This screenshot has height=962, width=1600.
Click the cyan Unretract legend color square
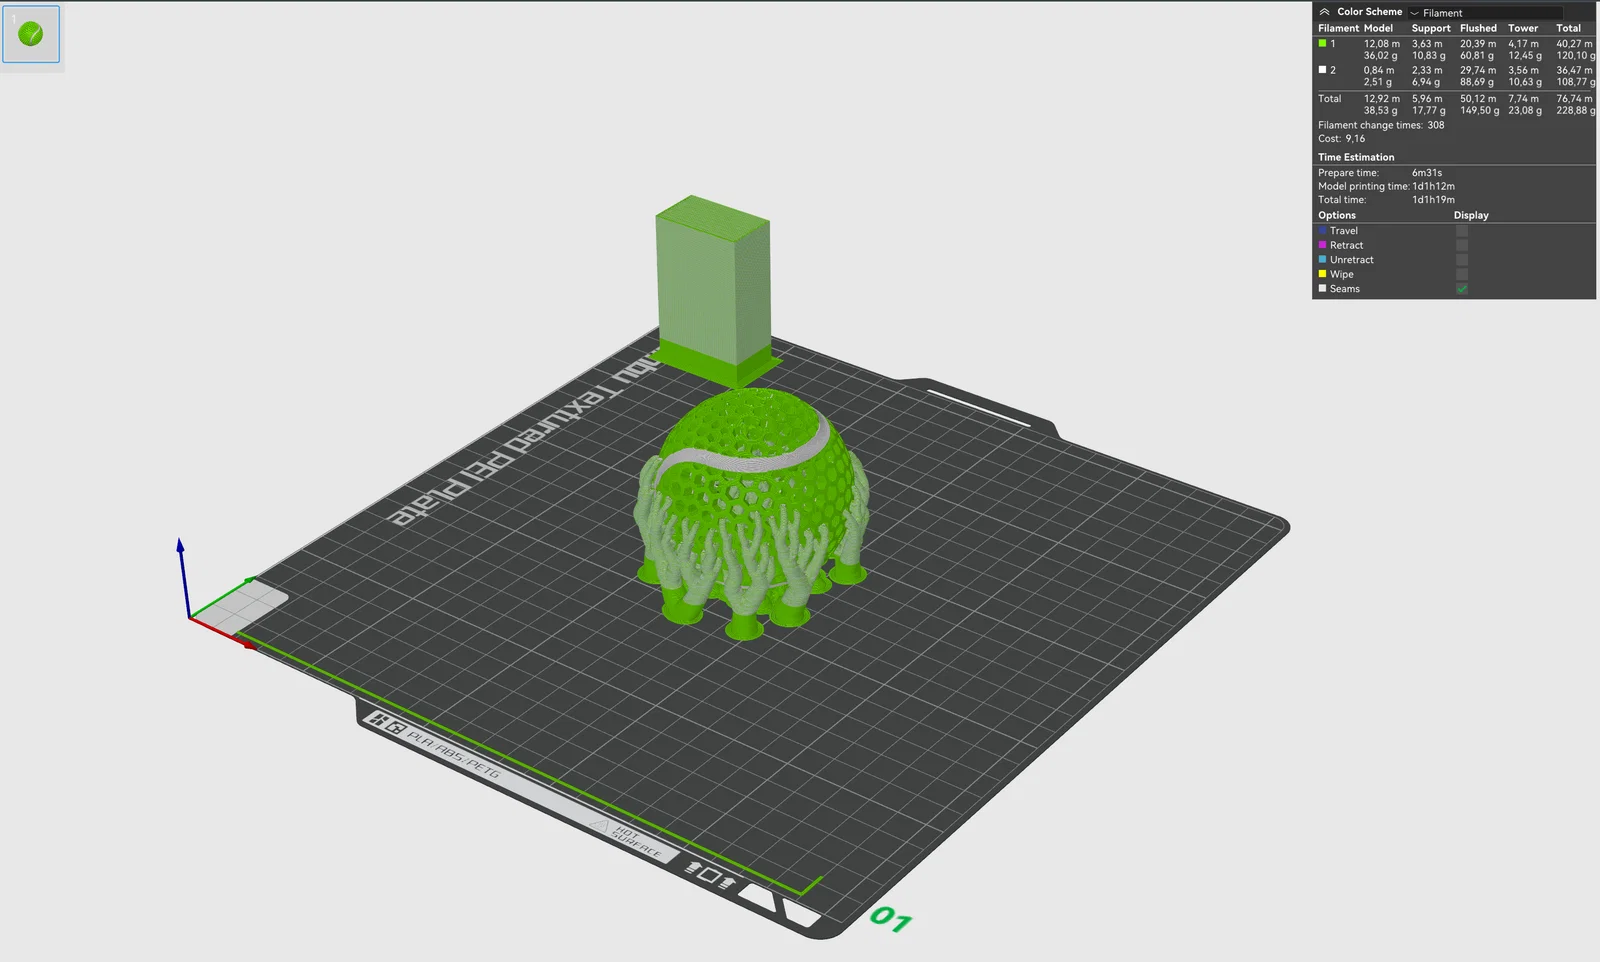click(x=1322, y=260)
